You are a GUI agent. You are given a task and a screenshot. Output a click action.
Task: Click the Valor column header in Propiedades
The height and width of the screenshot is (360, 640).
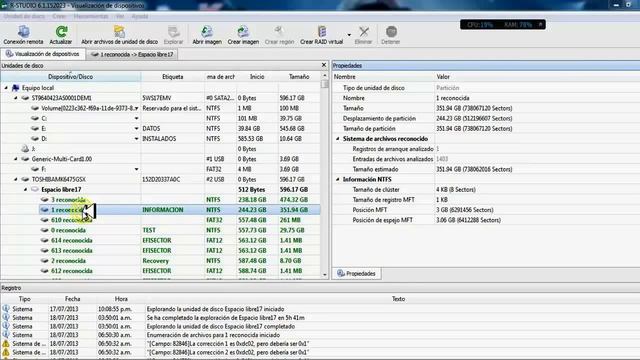[x=443, y=77]
